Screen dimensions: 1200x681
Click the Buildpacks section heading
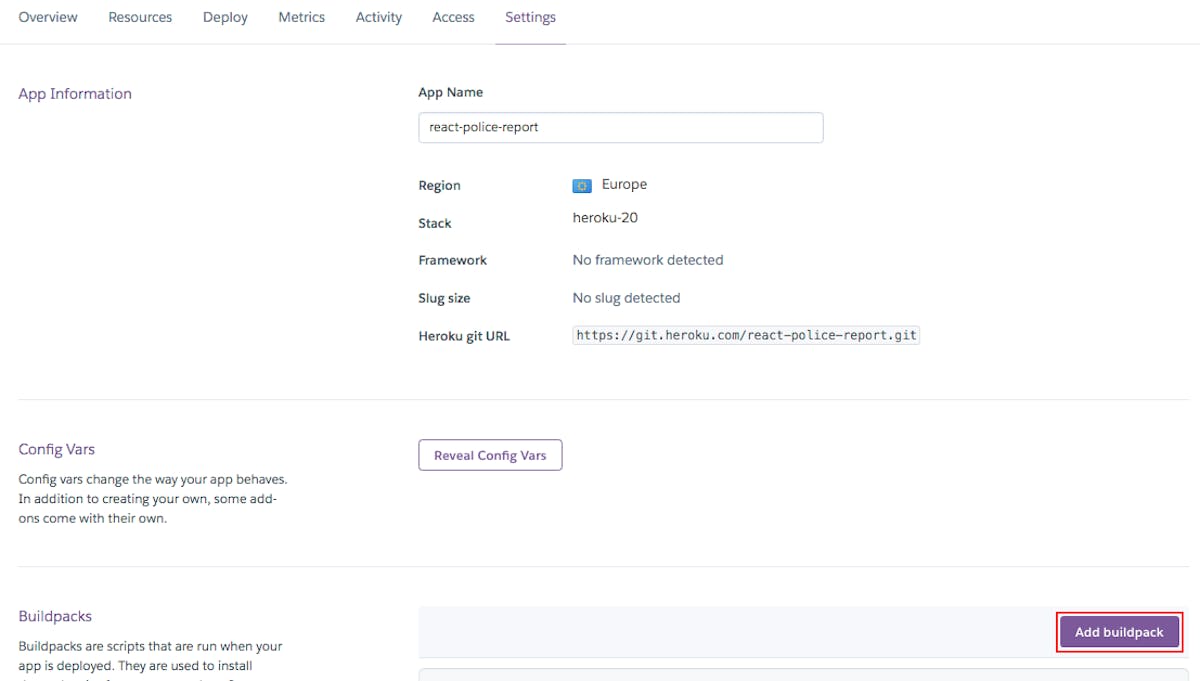(x=55, y=617)
